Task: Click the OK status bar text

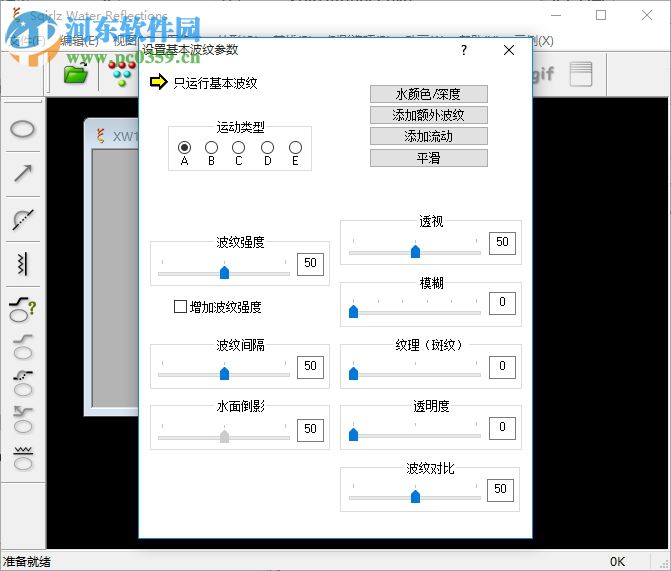Action: (x=617, y=562)
